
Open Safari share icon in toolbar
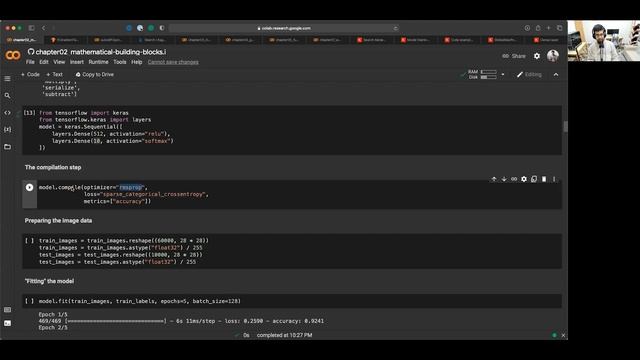pyautogui.click(x=538, y=28)
